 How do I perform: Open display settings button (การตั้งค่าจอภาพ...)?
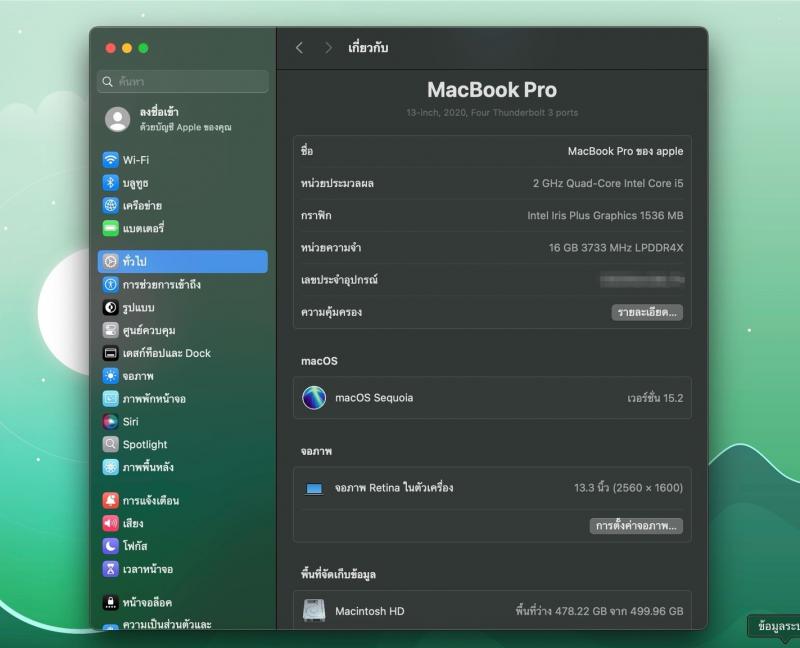pos(636,526)
